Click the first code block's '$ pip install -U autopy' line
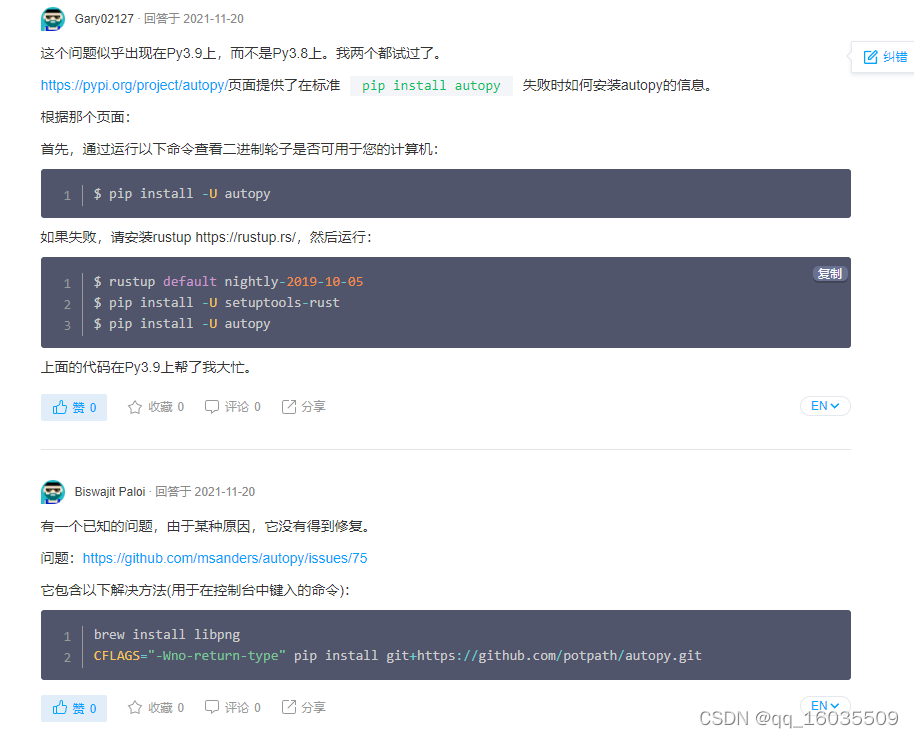Image resolution: width=914 pixels, height=738 pixels. click(182, 194)
